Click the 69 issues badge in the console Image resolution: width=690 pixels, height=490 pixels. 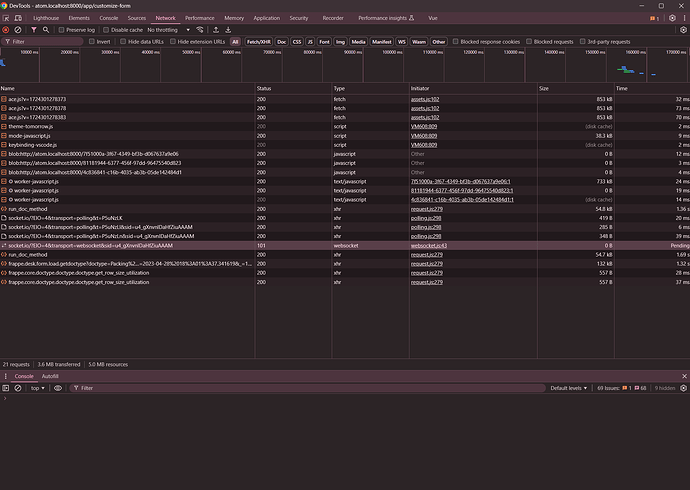[x=621, y=388]
